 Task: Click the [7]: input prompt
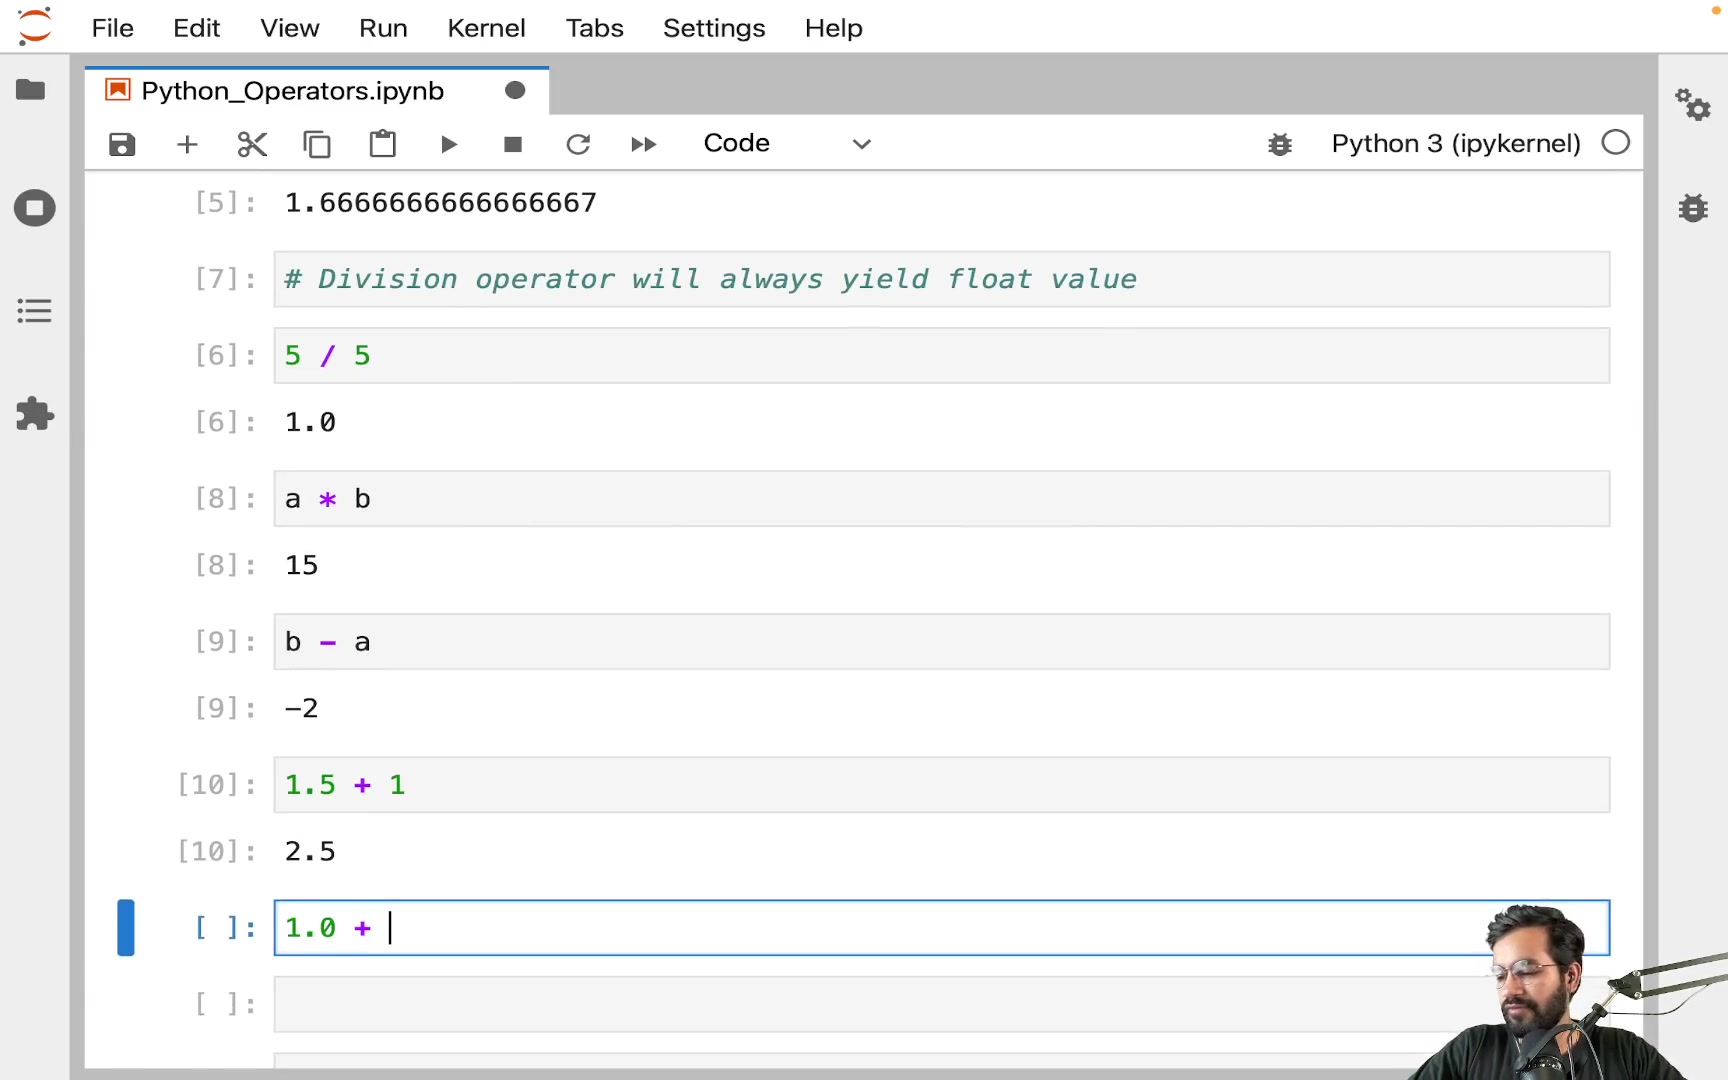coord(225,279)
